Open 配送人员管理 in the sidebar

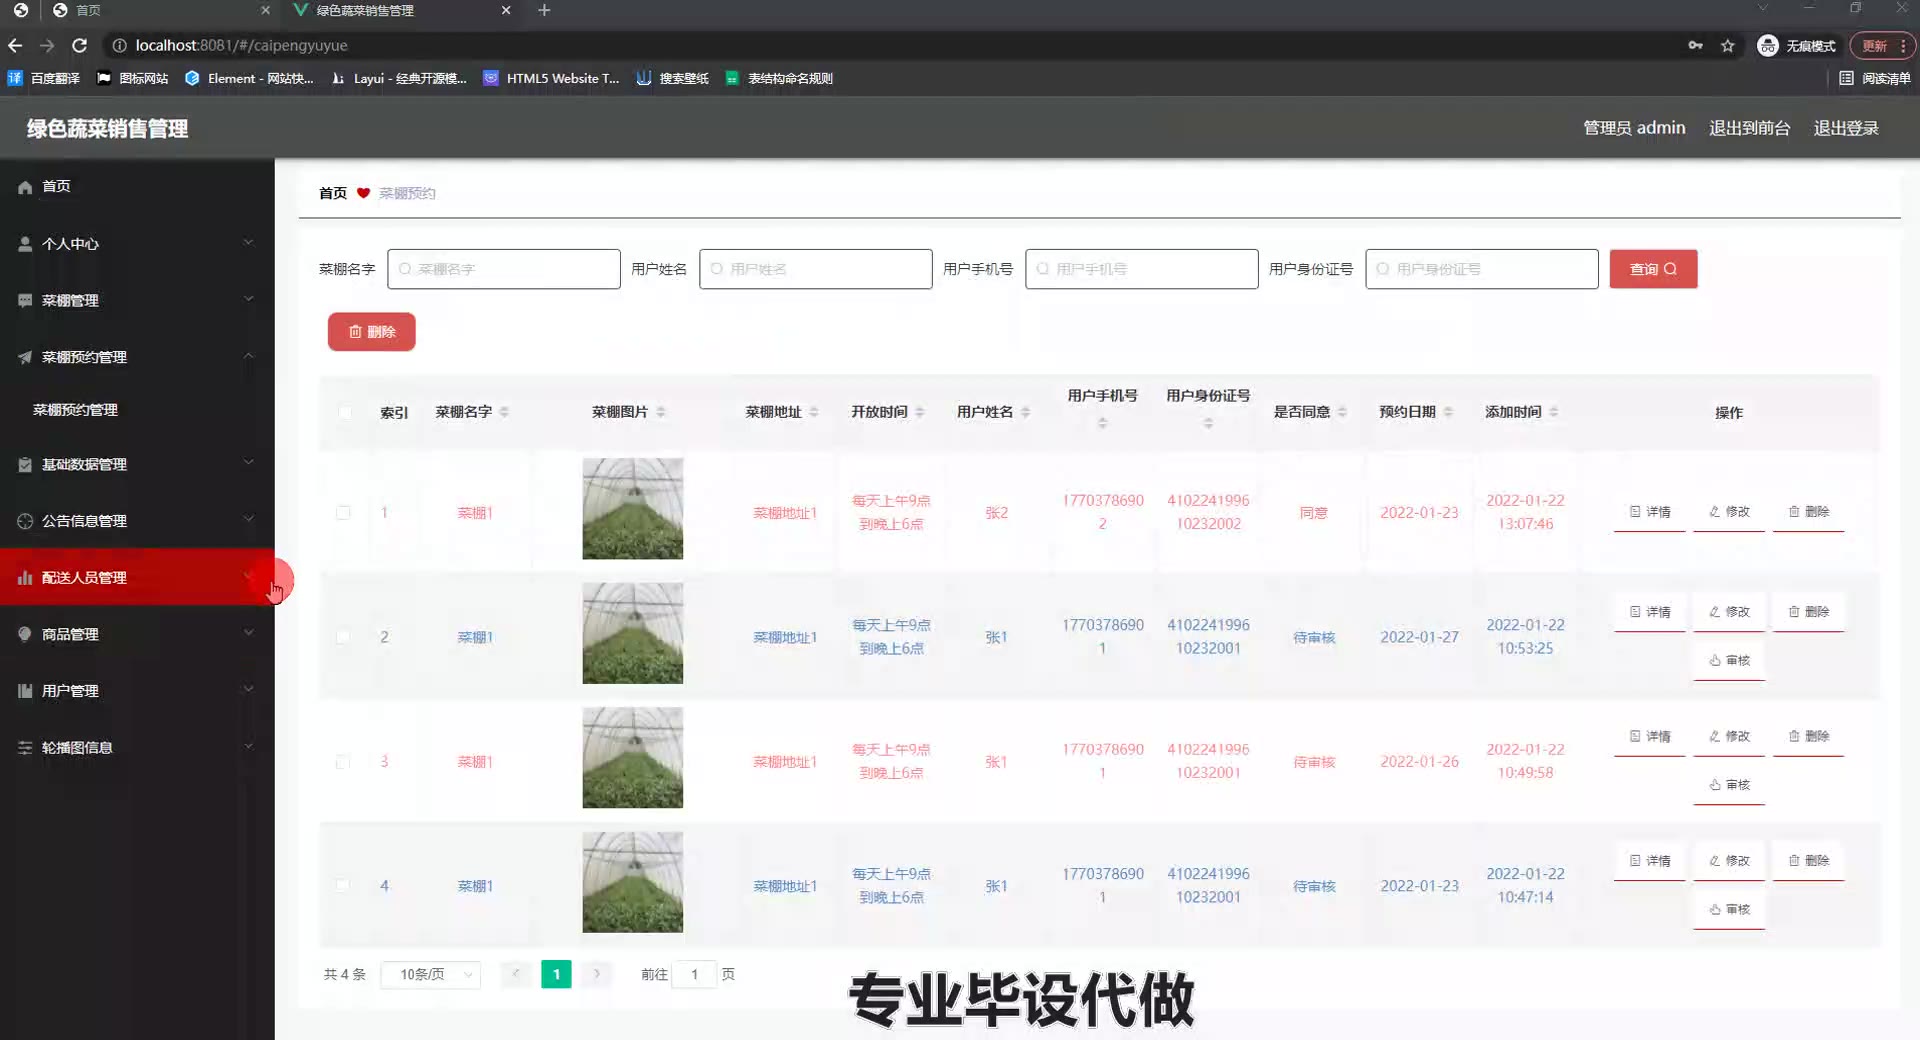click(137, 577)
